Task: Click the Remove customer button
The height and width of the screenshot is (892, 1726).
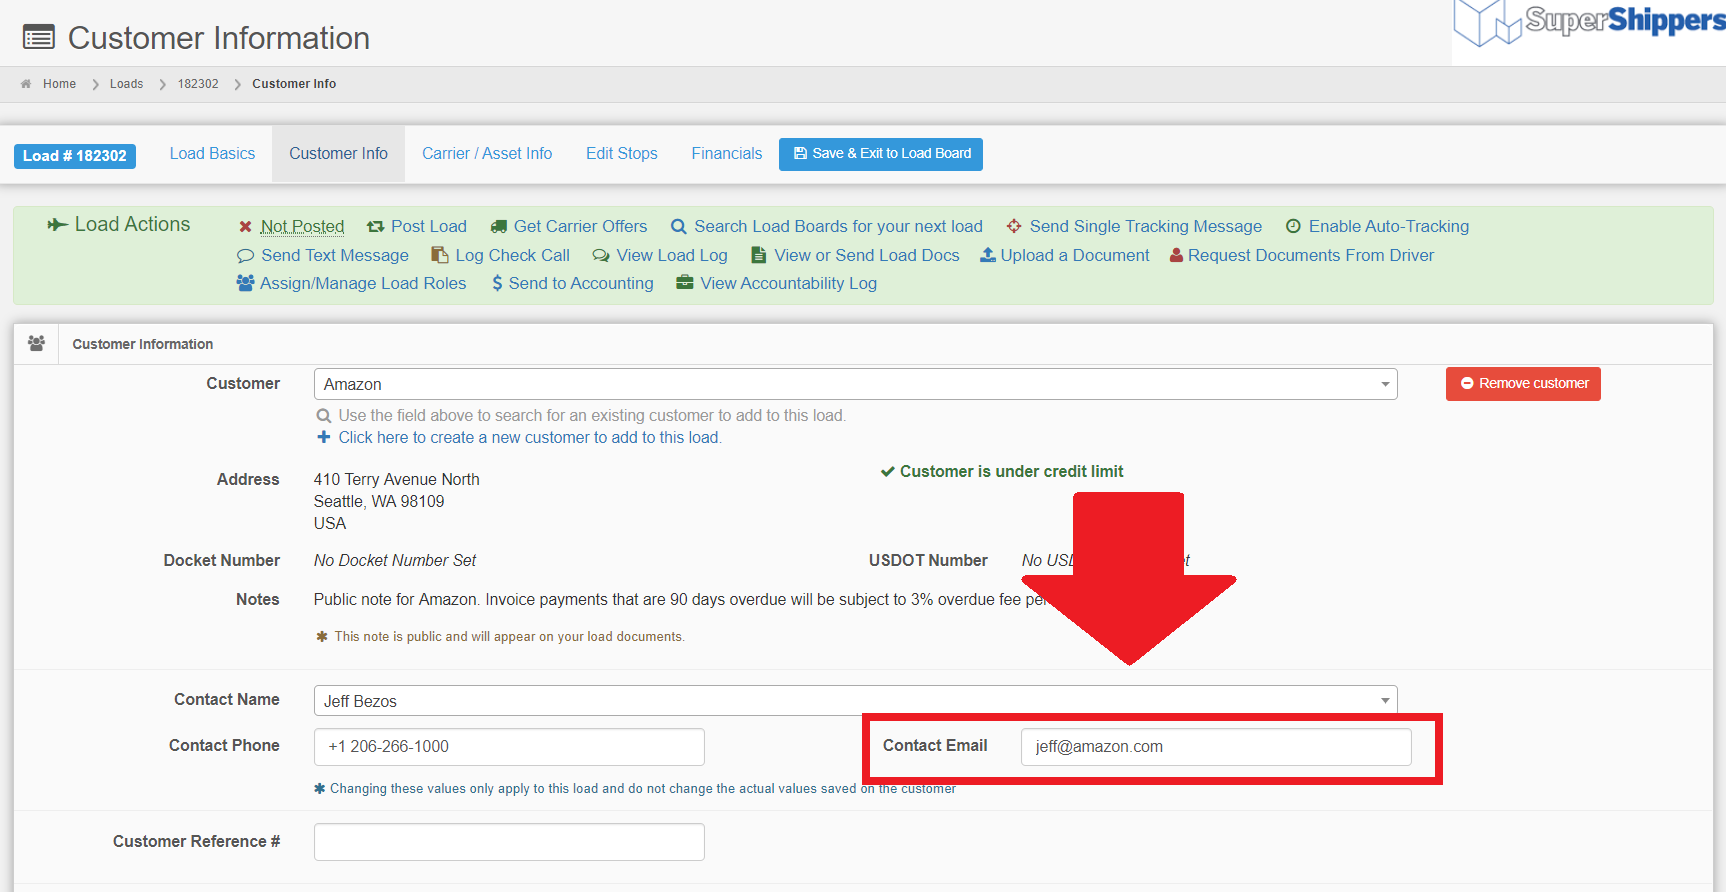Action: click(1522, 384)
